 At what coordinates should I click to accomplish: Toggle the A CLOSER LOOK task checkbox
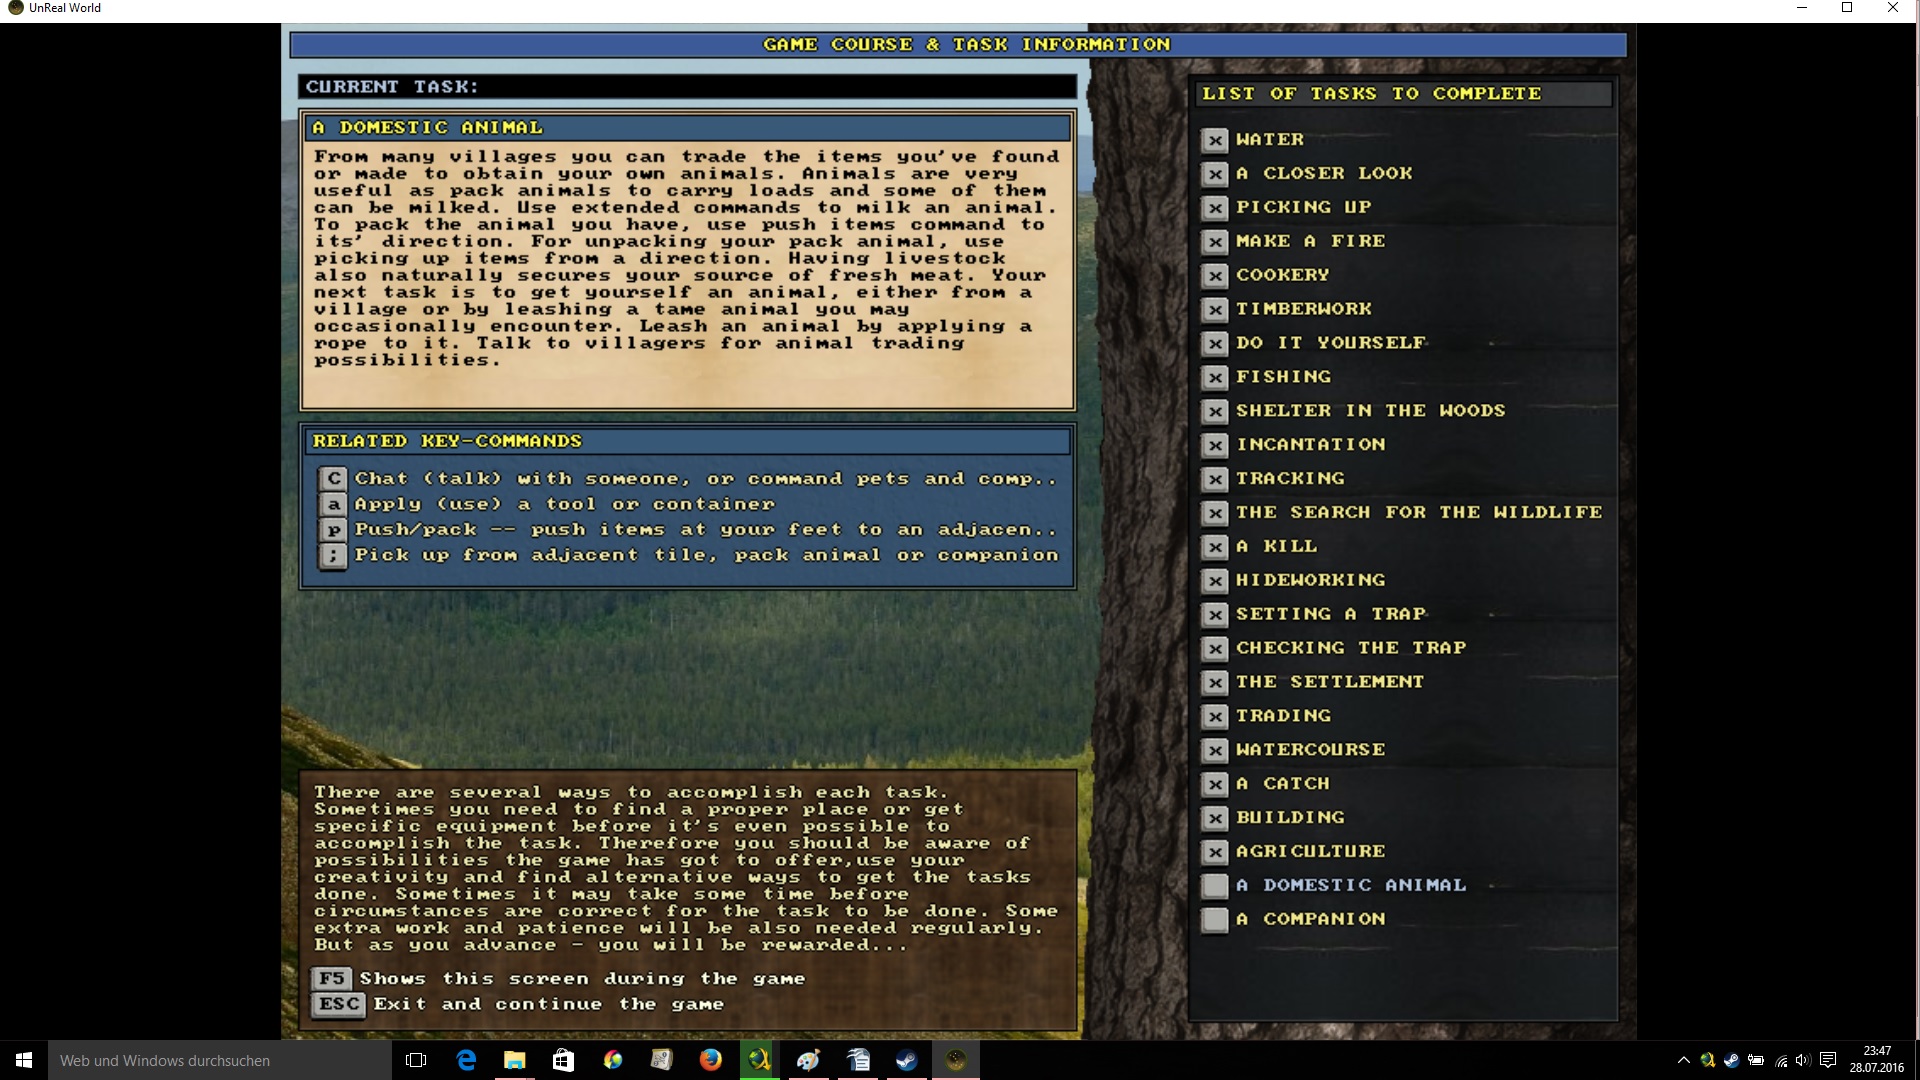click(1215, 174)
